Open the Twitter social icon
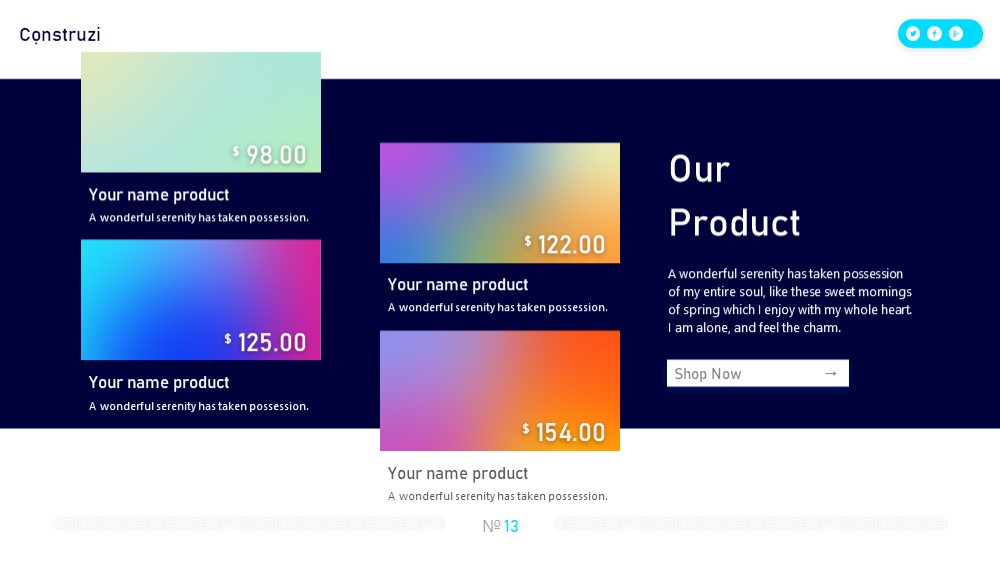The height and width of the screenshot is (562, 1000). [913, 34]
